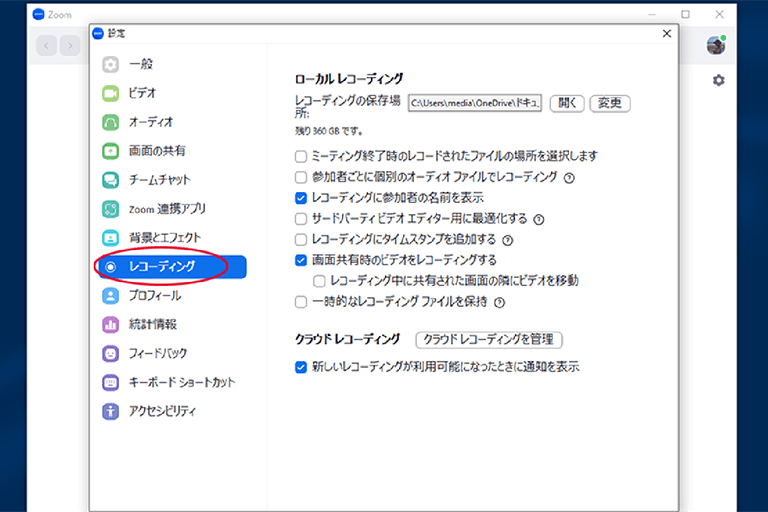
Task: Uncheck 画面共有時のビデオをレコーディングする
Action: (301, 260)
